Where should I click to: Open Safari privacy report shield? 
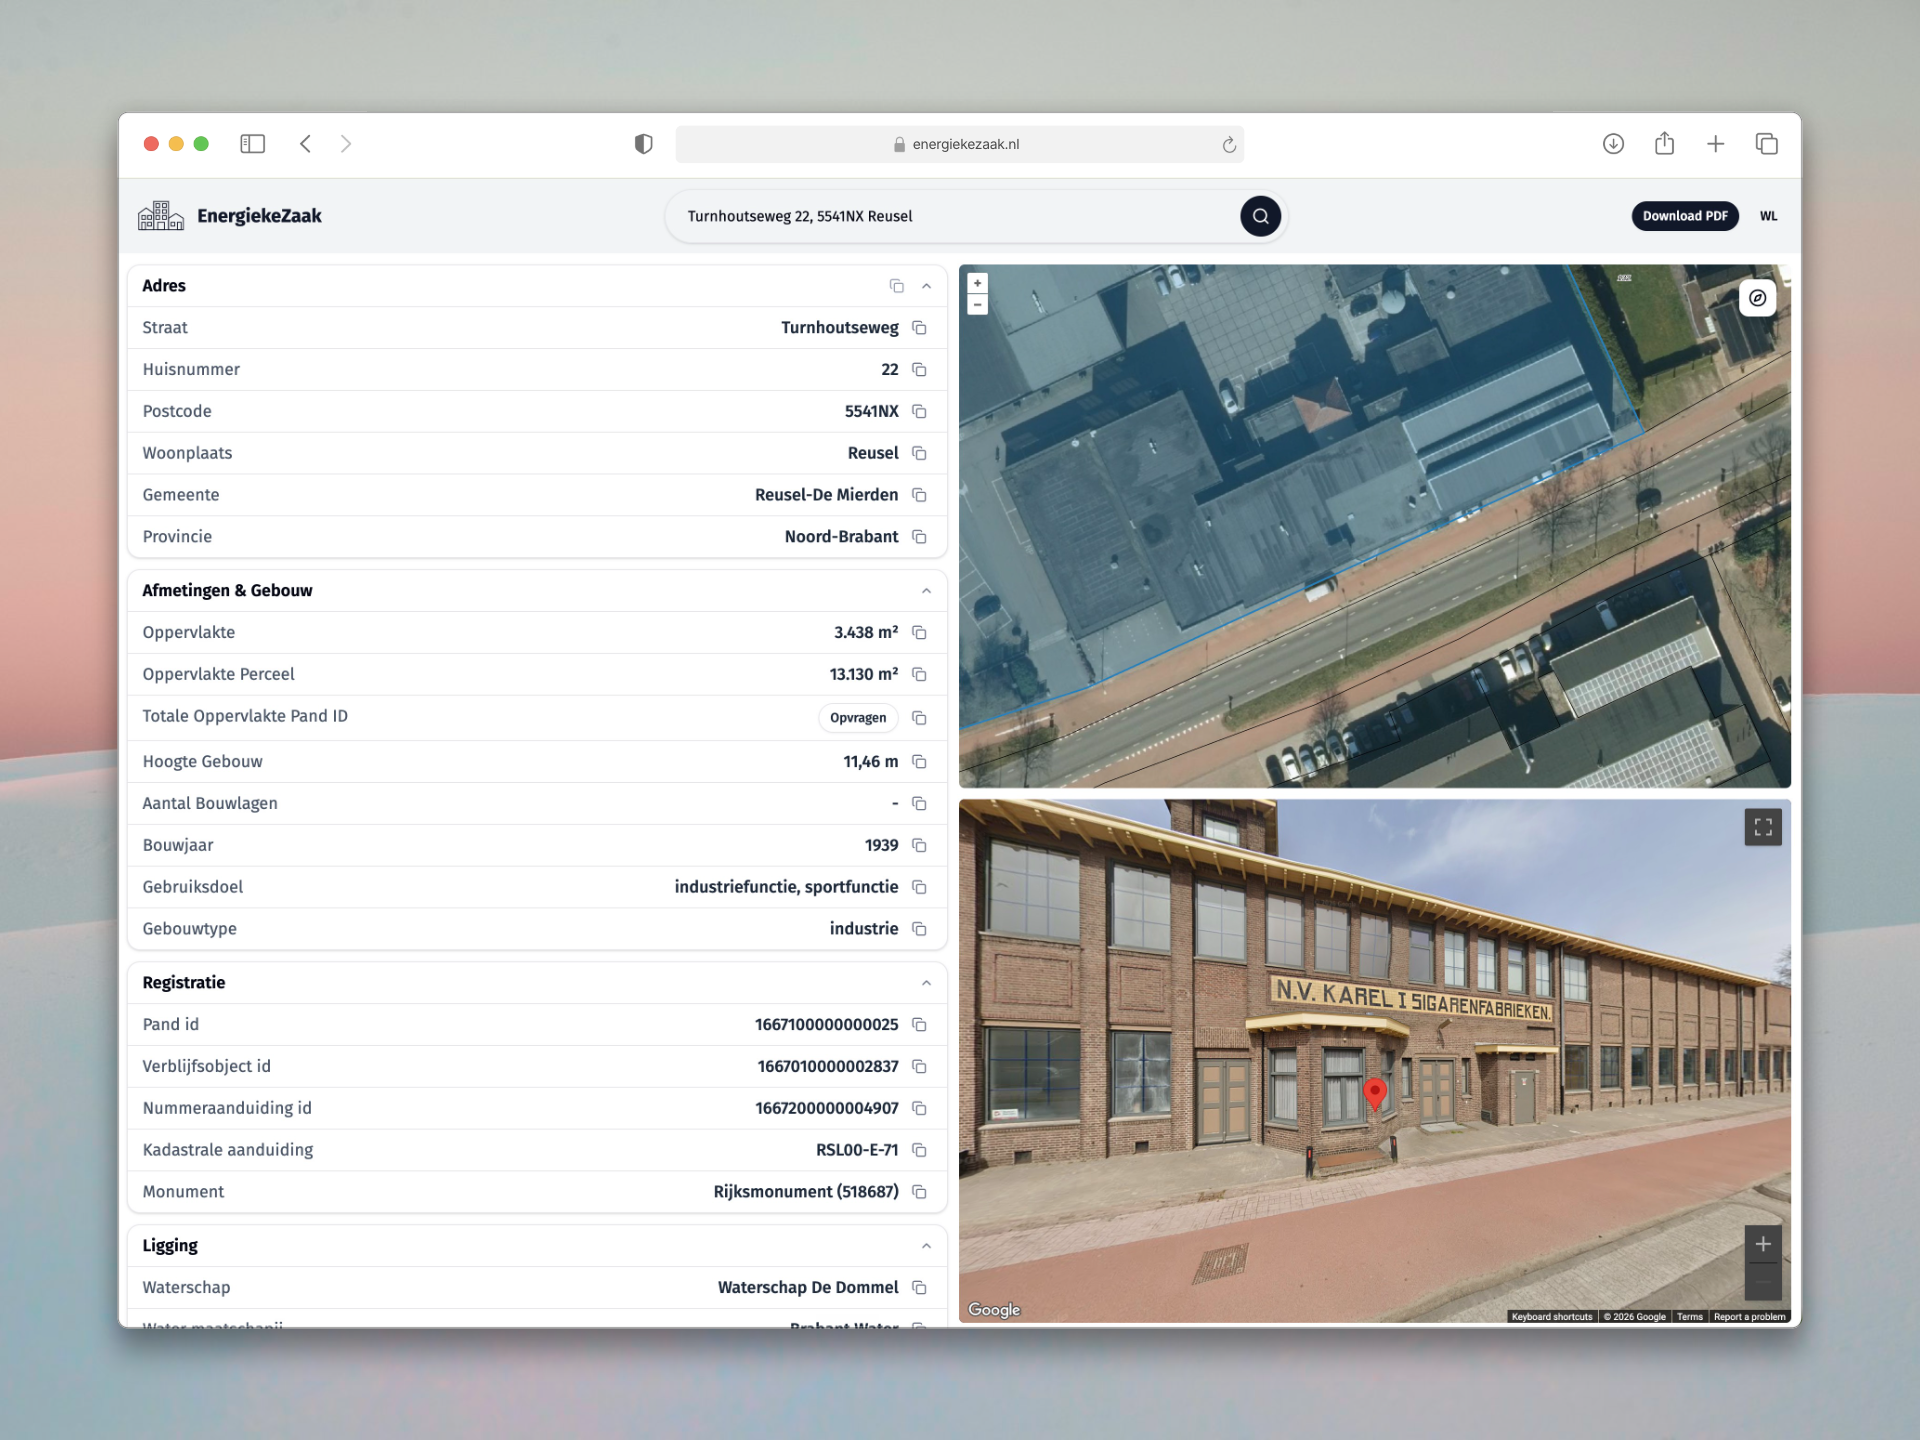point(643,144)
